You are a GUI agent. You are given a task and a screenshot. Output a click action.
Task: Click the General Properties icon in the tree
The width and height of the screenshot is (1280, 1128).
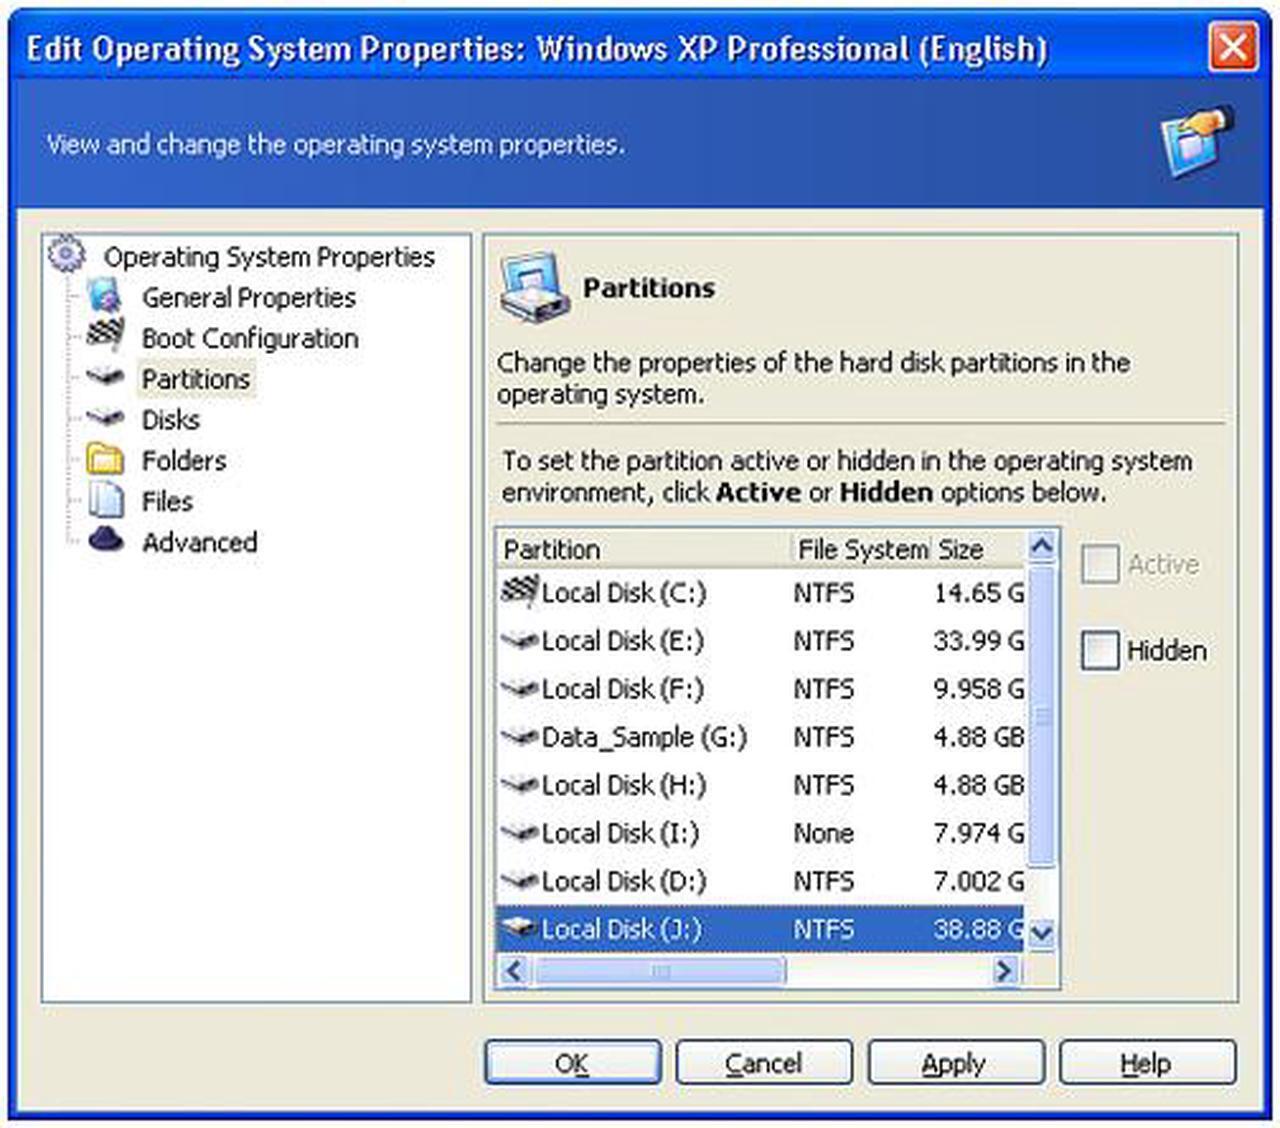coord(104,296)
